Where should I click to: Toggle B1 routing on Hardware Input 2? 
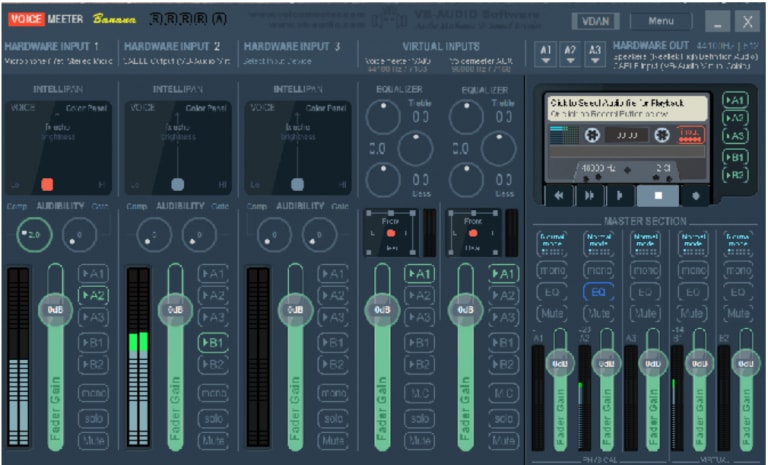(x=213, y=342)
